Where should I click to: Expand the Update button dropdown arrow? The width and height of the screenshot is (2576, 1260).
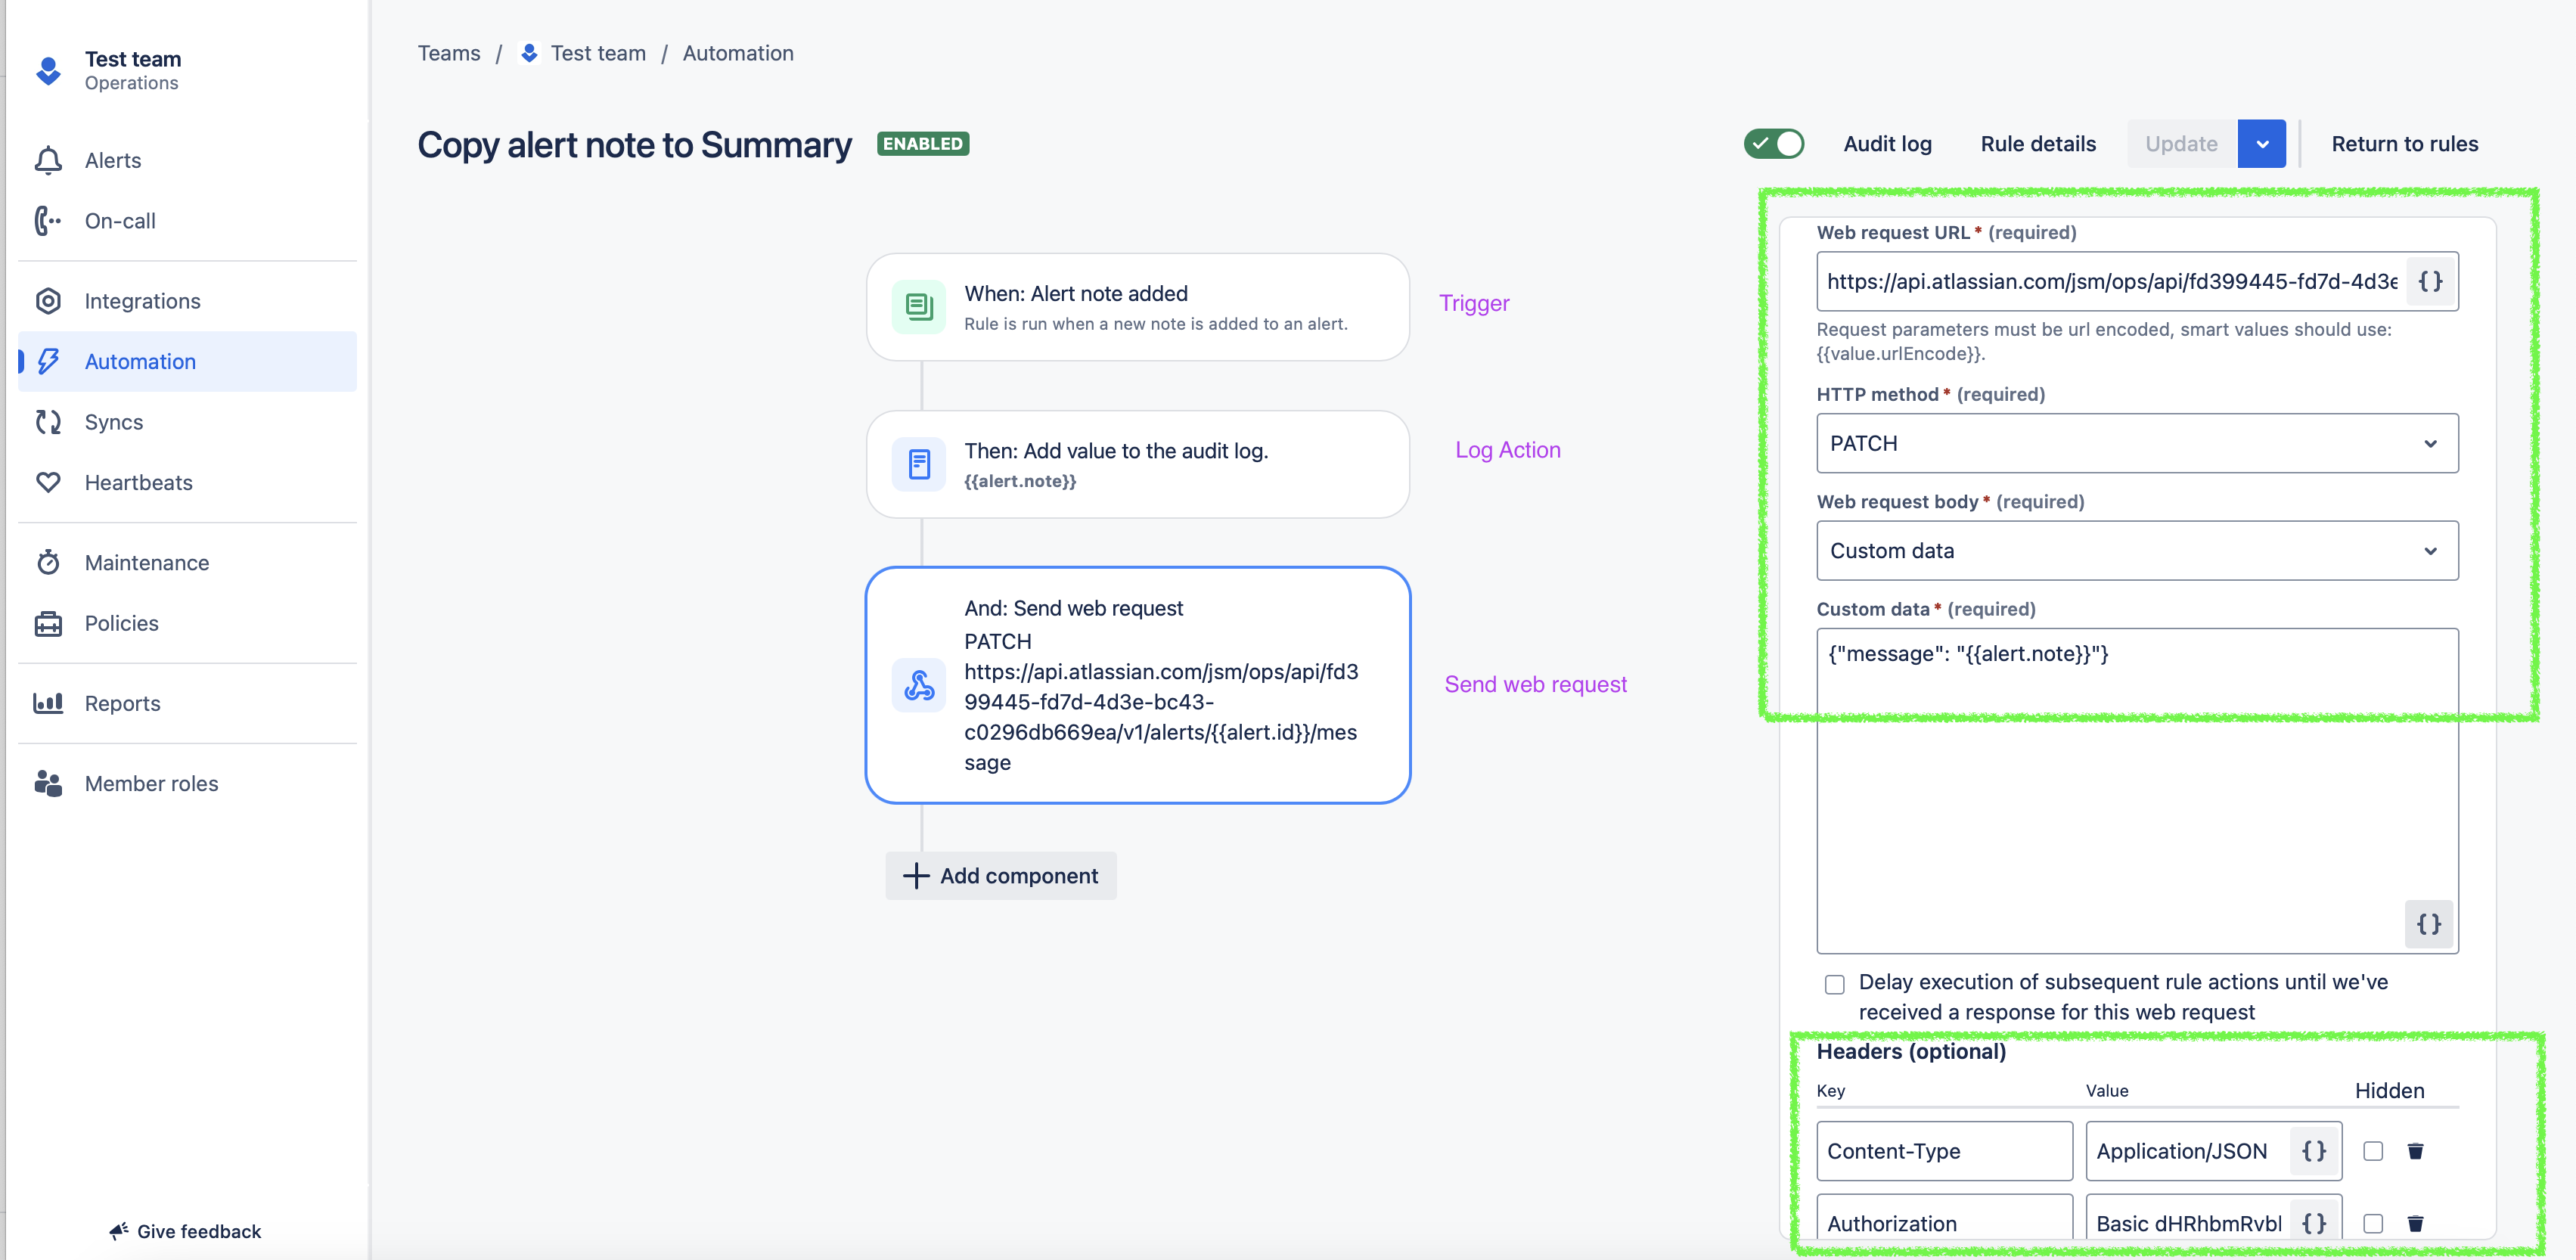point(2261,144)
